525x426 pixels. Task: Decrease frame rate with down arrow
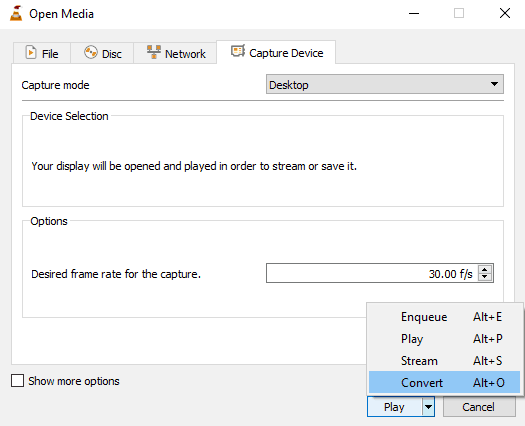click(484, 277)
